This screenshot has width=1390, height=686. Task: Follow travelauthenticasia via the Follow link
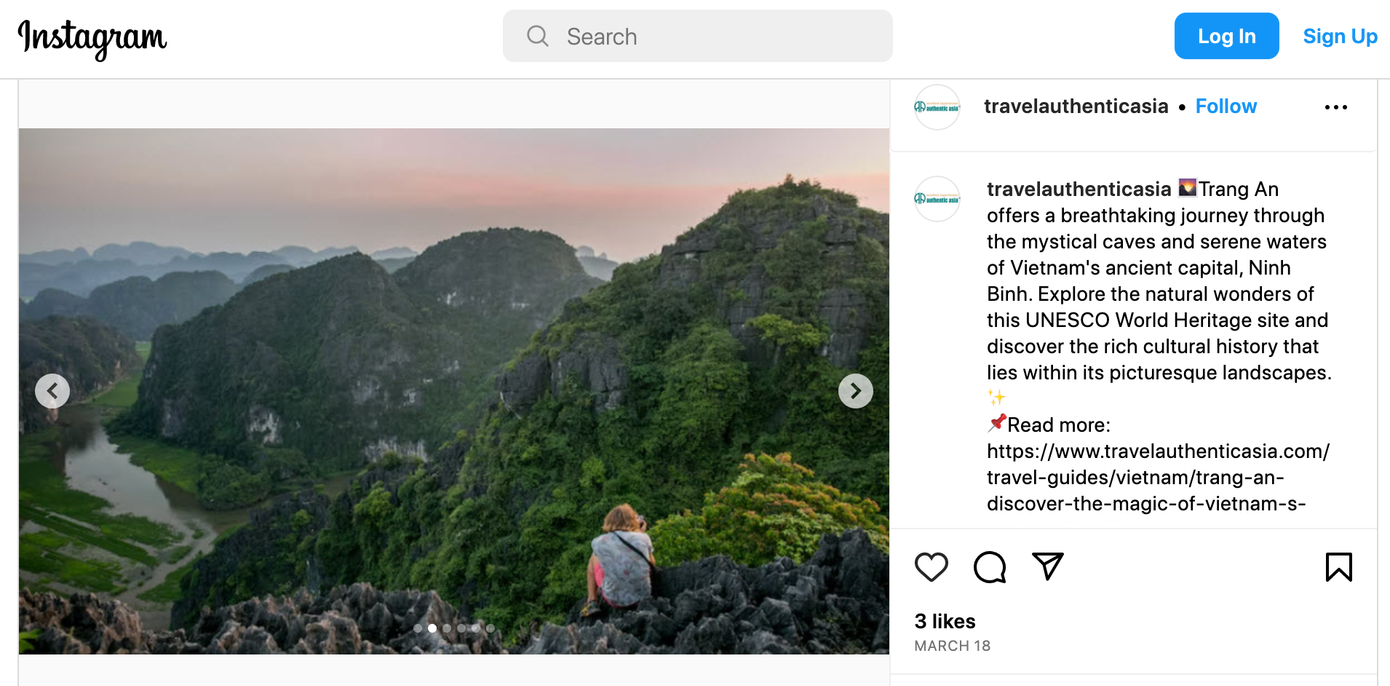point(1226,106)
